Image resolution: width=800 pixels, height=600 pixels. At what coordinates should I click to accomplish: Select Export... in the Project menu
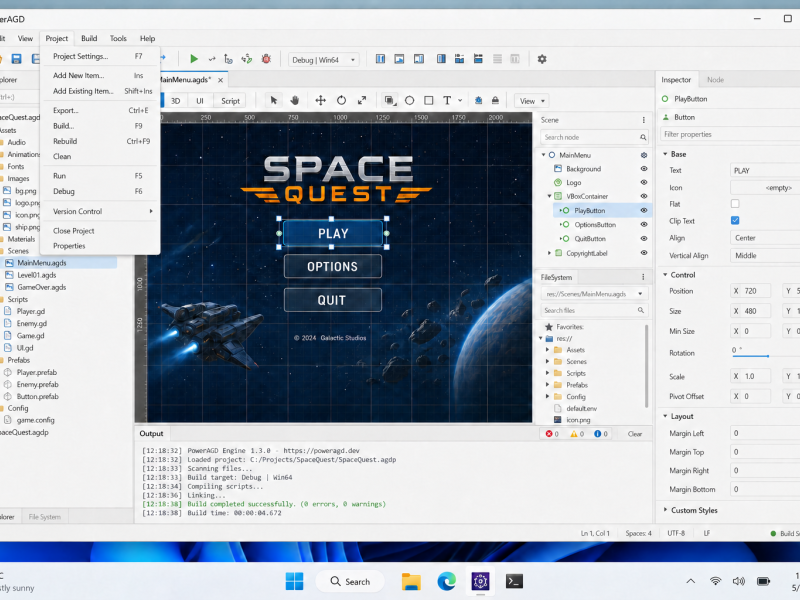point(98,110)
